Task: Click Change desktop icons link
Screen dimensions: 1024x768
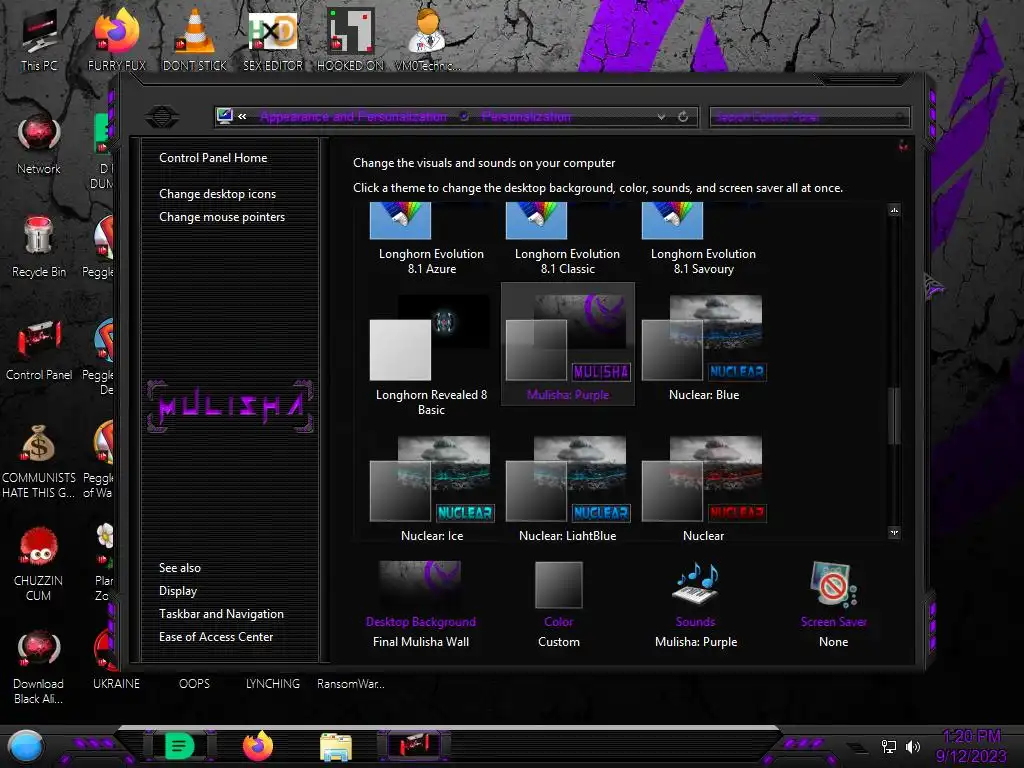Action: (x=217, y=194)
